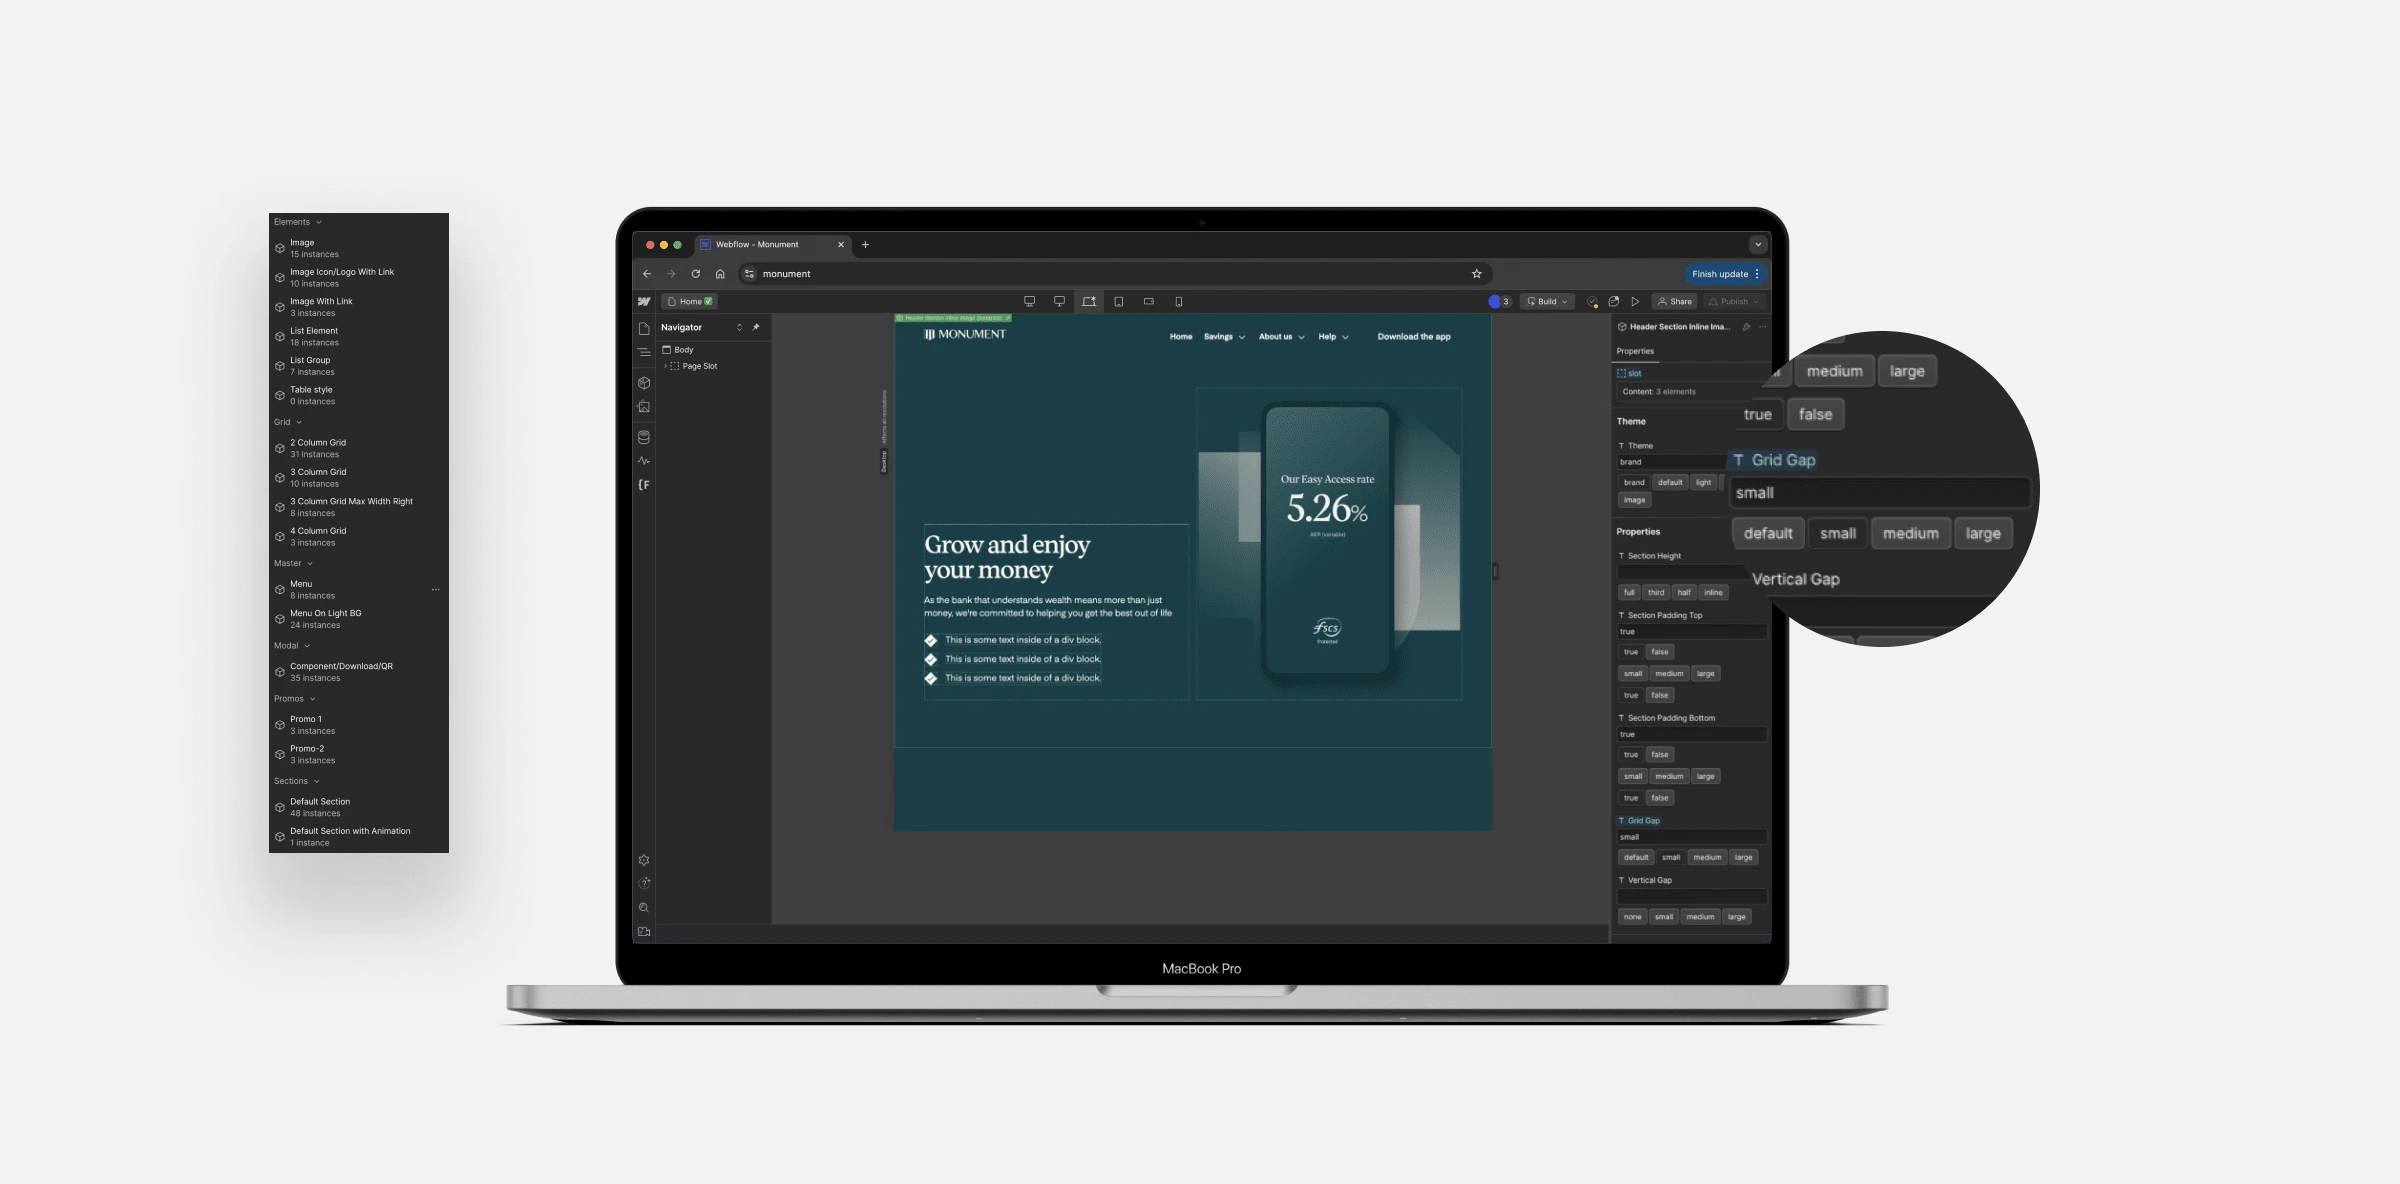Choose medium for Grid Gap
Image resolution: width=2400 pixels, height=1184 pixels.
tap(1707, 857)
